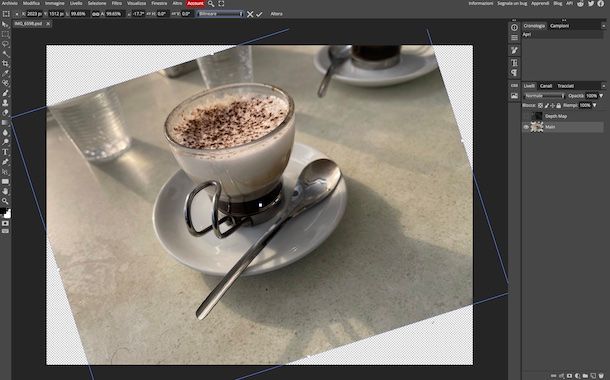Select the Crop tool
The width and height of the screenshot is (610, 380).
pyautogui.click(x=5, y=63)
